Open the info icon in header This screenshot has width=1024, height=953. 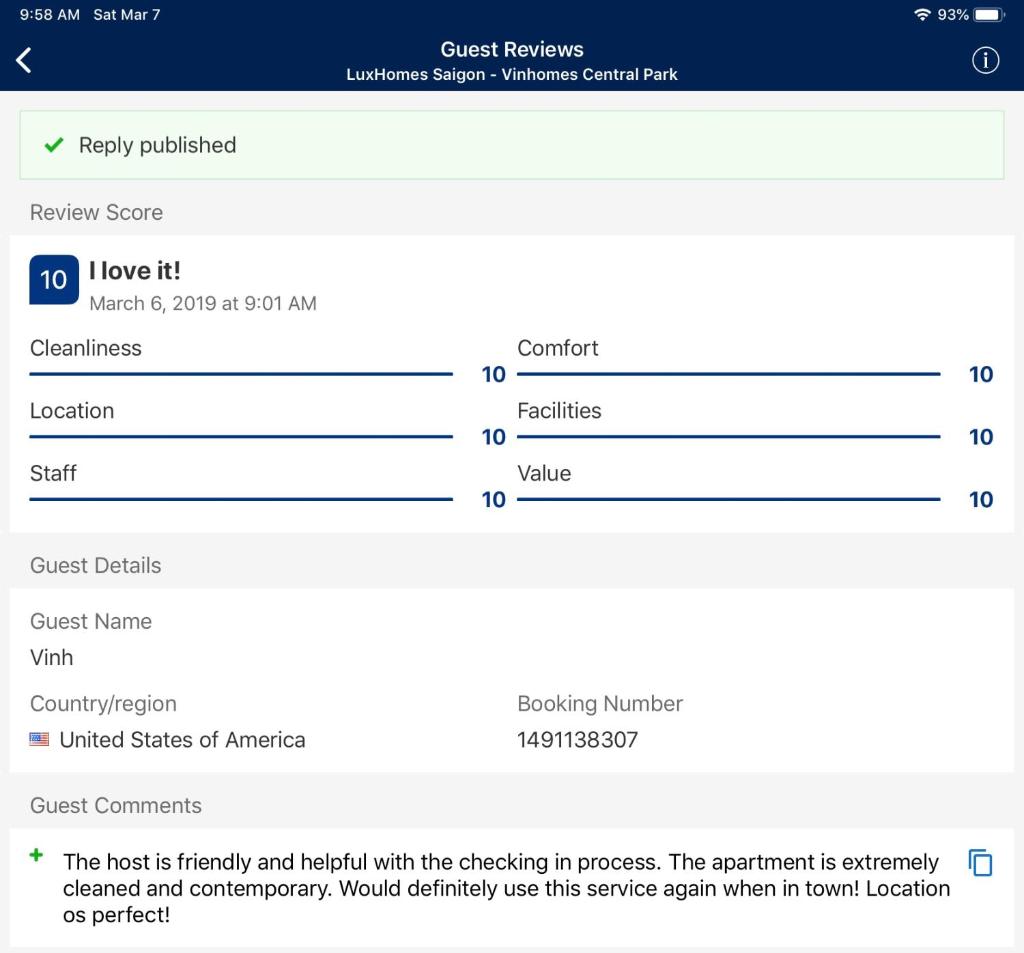(985, 60)
